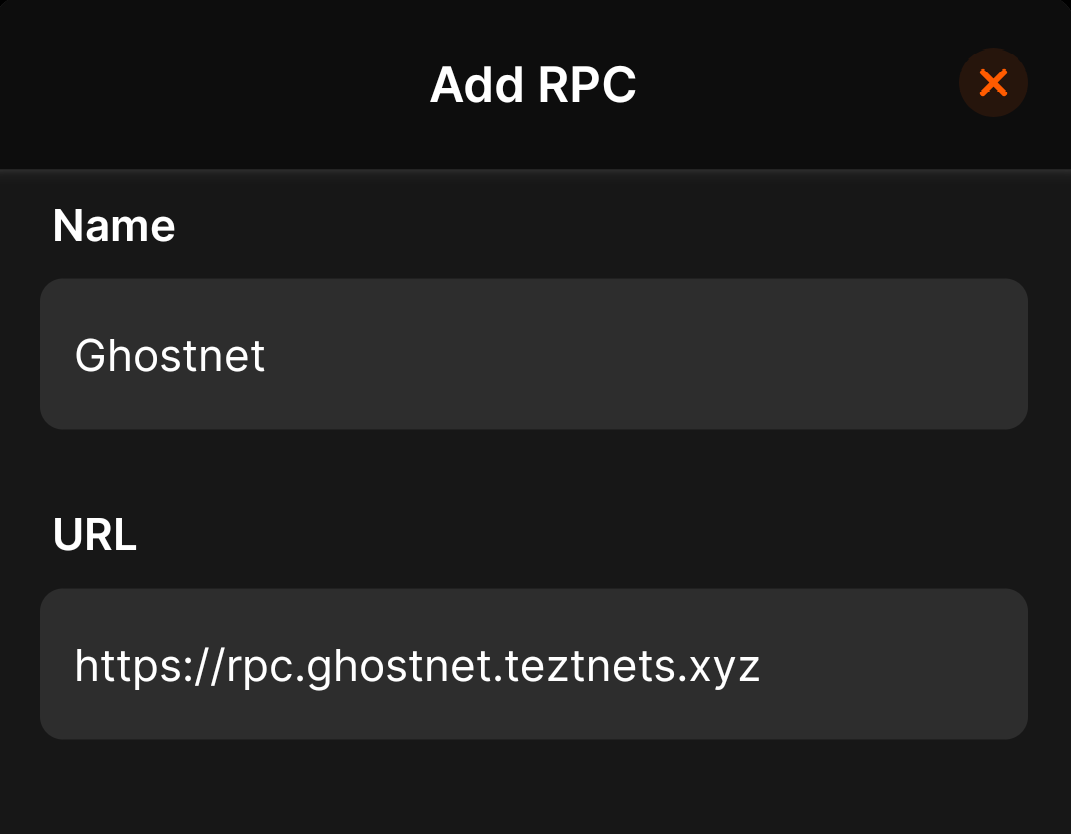Click the URL field label
The height and width of the screenshot is (834, 1071).
point(95,536)
